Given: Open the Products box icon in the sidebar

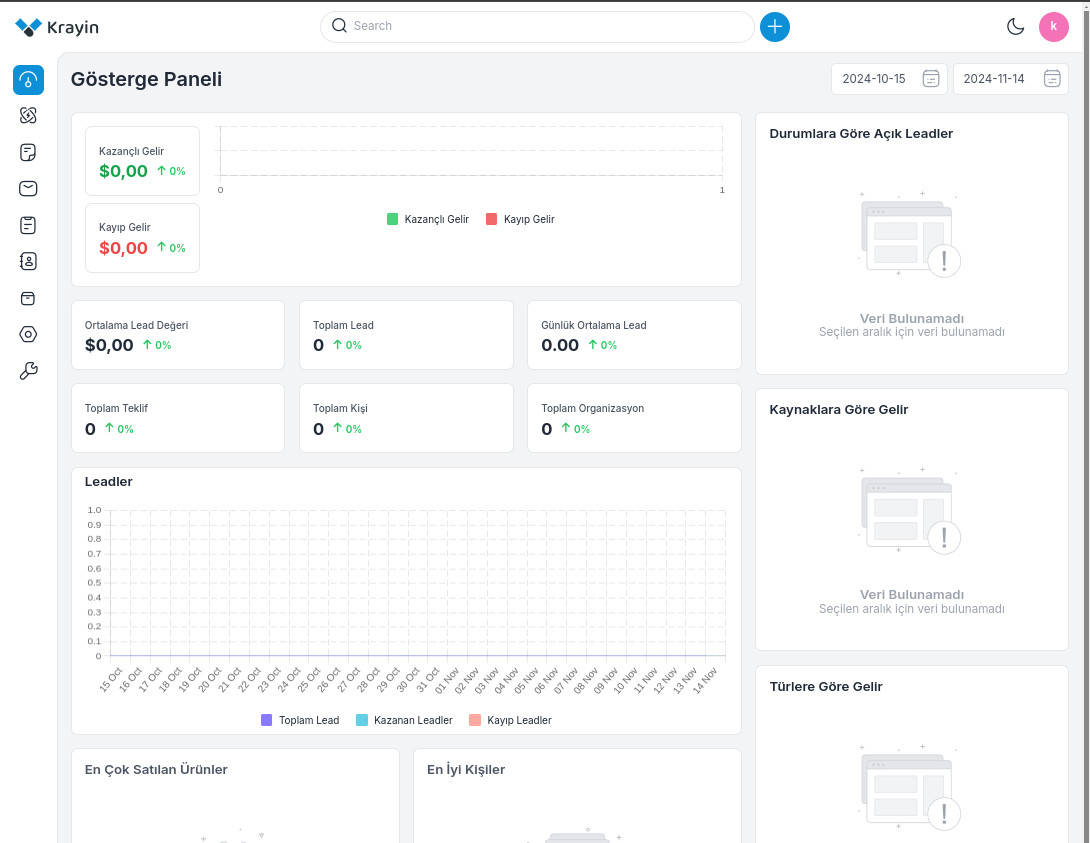Looking at the screenshot, I should tap(28, 298).
